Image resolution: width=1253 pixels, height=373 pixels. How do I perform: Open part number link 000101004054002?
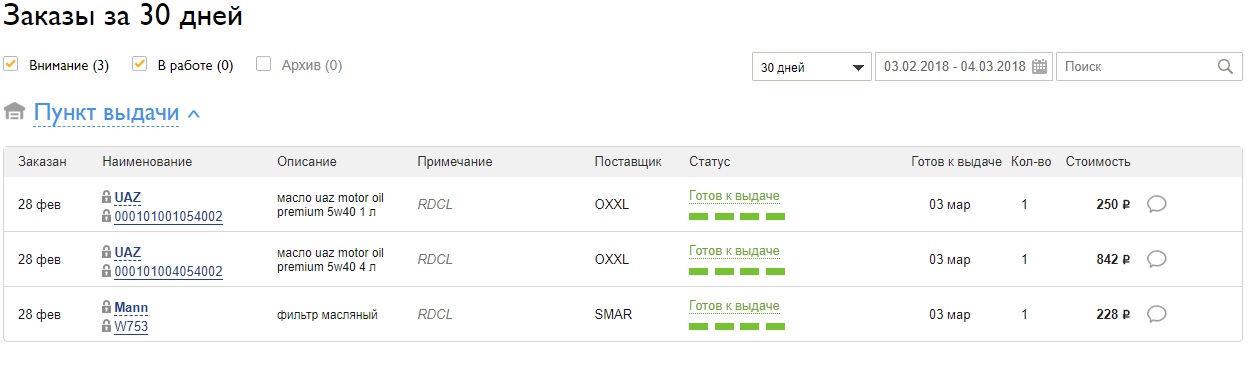(x=169, y=271)
